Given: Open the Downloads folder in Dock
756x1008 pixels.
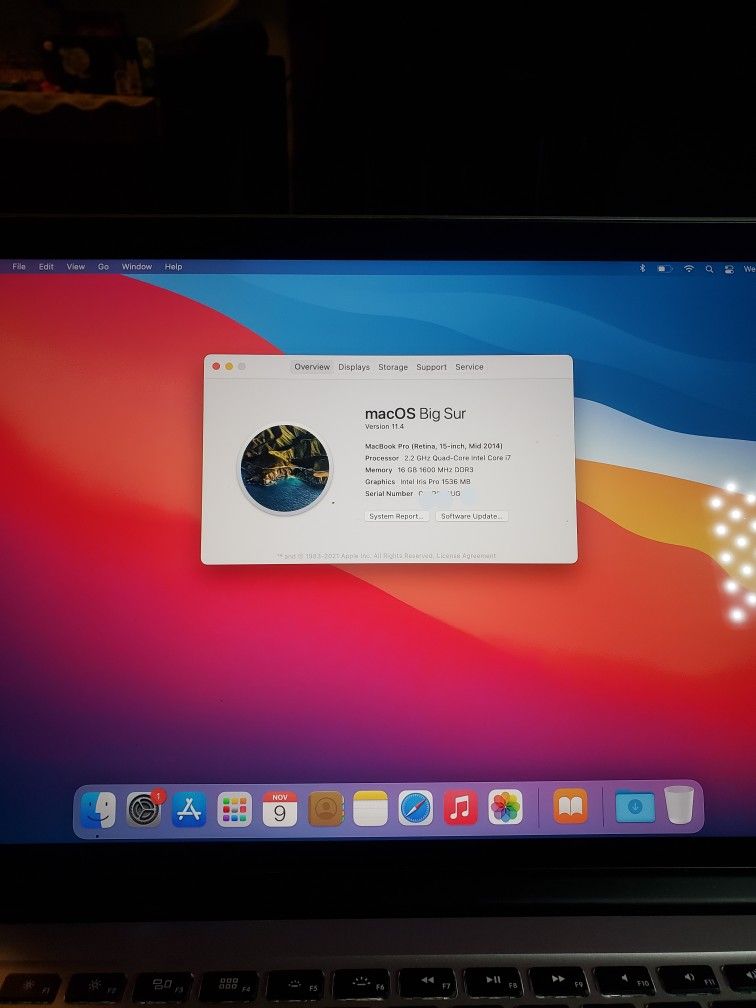Looking at the screenshot, I should pos(635,807).
